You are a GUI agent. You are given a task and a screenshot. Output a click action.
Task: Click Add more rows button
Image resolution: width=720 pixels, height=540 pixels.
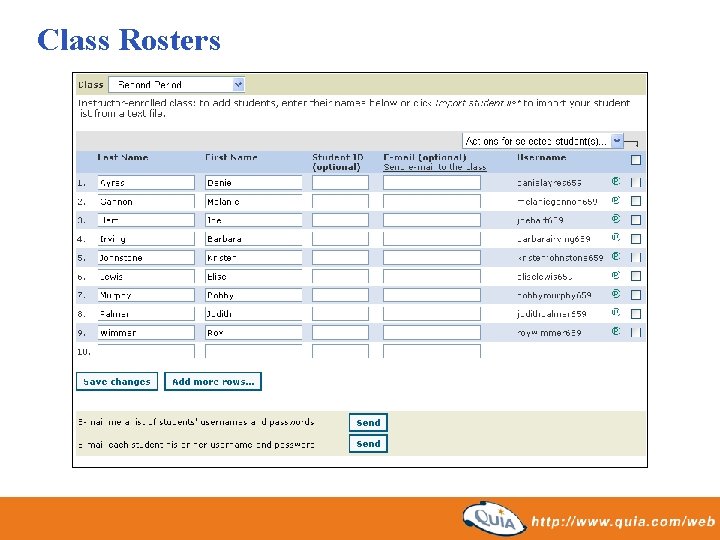pyautogui.click(x=213, y=382)
